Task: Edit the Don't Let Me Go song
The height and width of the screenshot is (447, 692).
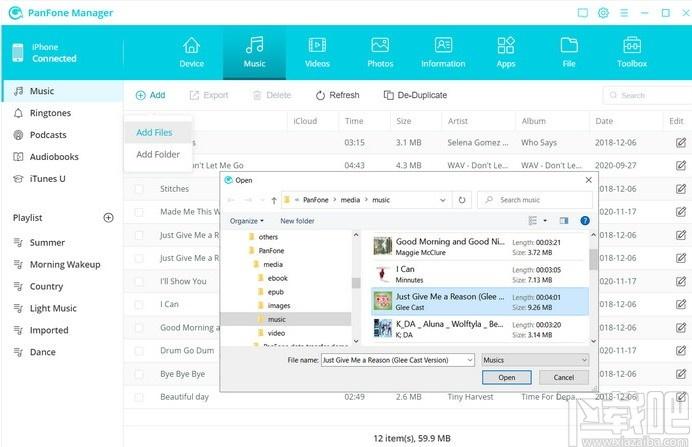Action: coord(681,165)
